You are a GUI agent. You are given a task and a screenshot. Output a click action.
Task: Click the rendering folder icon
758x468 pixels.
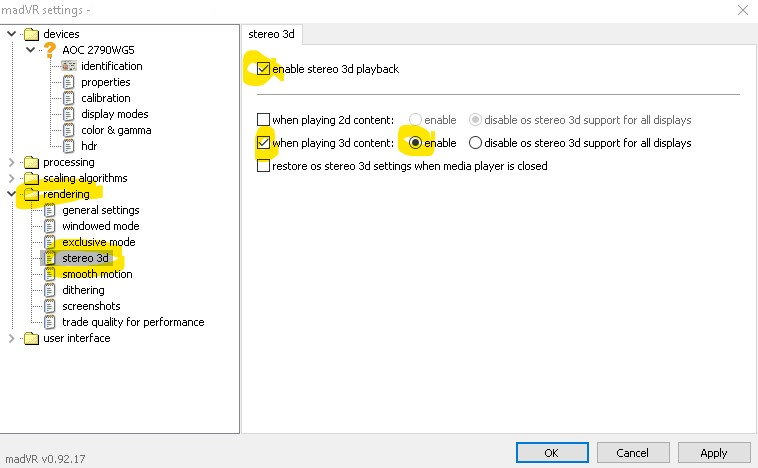[31, 194]
